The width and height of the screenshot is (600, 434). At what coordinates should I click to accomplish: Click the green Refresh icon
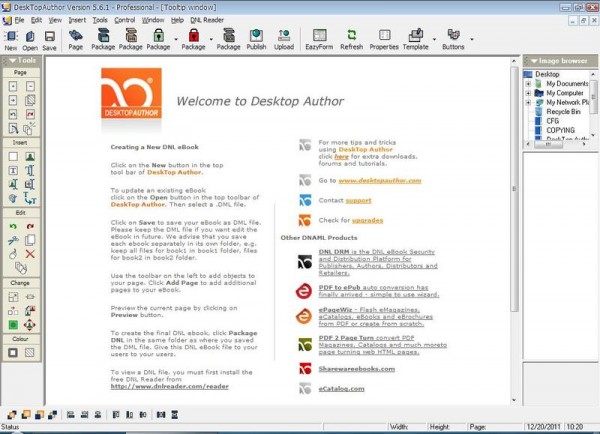(351, 39)
